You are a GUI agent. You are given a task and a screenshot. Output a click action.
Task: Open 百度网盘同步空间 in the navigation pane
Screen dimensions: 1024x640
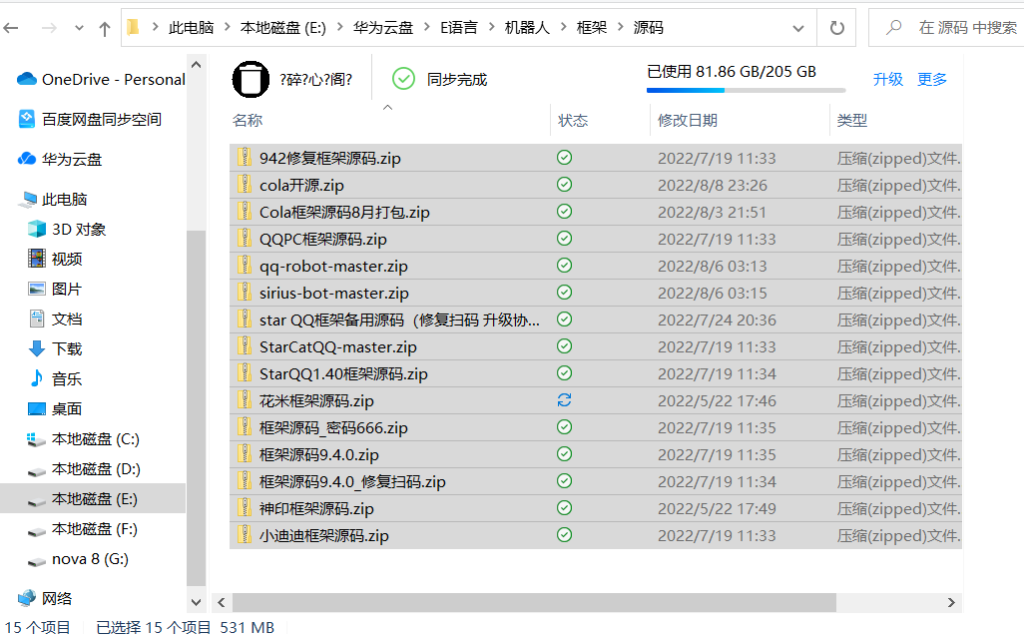101,119
